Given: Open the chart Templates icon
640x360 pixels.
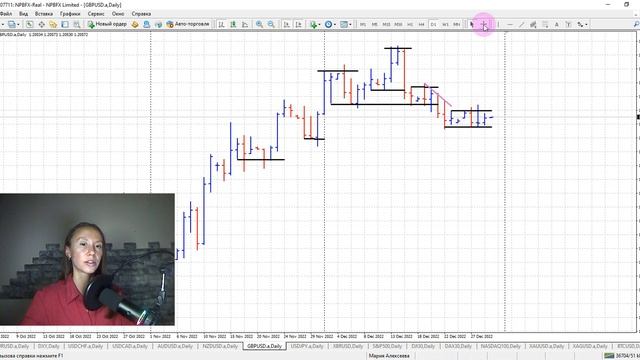Looking at the screenshot, I should 344,24.
